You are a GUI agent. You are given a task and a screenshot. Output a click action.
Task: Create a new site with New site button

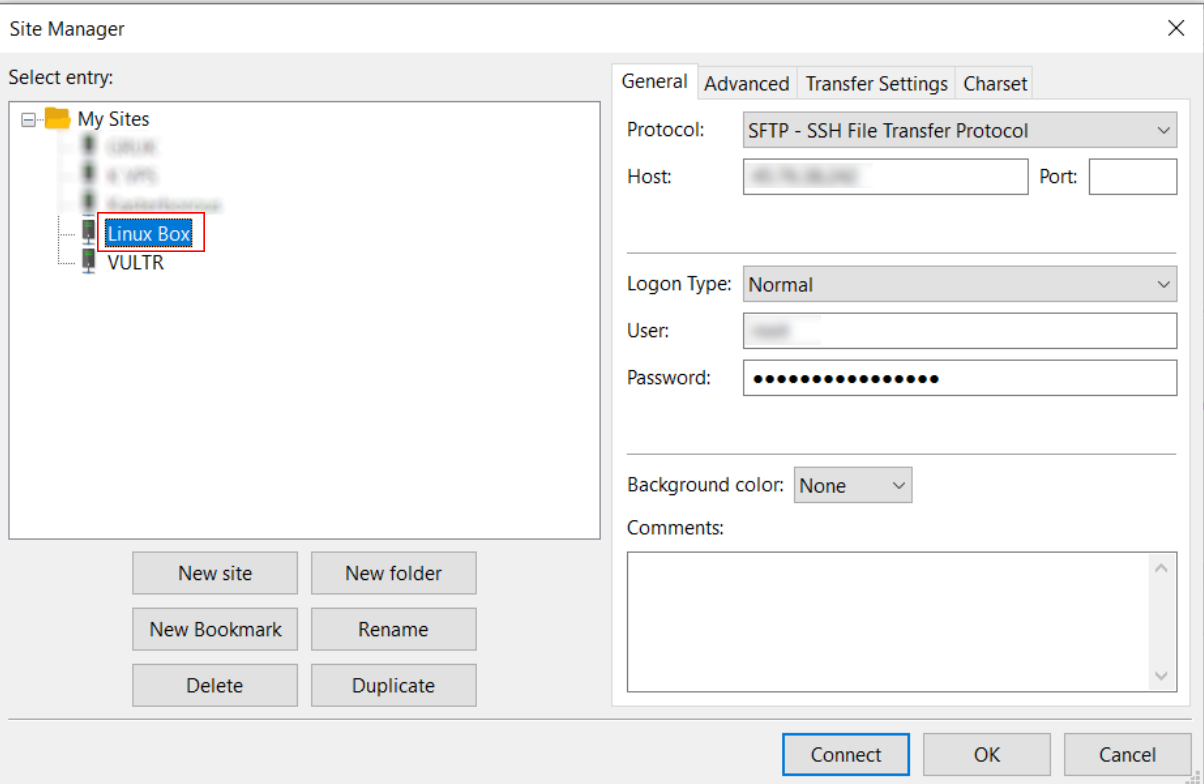pyautogui.click(x=214, y=573)
